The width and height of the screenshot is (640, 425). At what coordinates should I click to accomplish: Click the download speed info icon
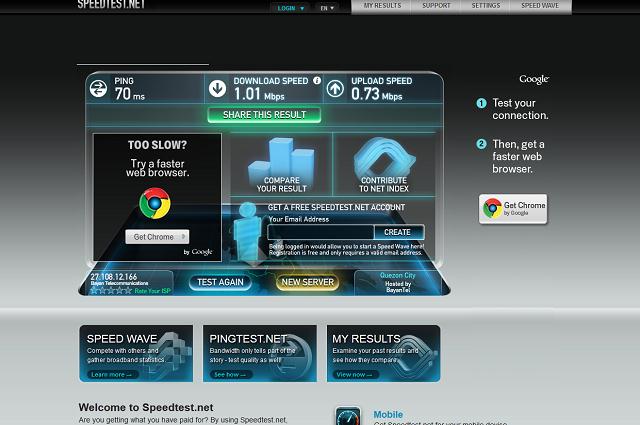[317, 80]
